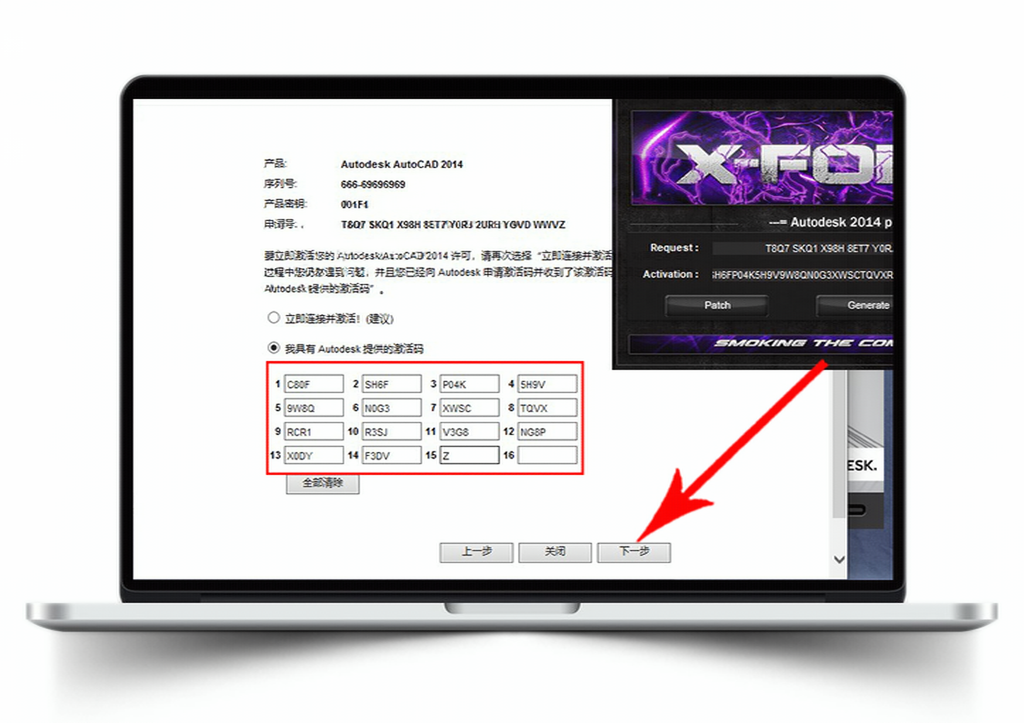Click activation code field 8 containing TQVX

point(547,408)
